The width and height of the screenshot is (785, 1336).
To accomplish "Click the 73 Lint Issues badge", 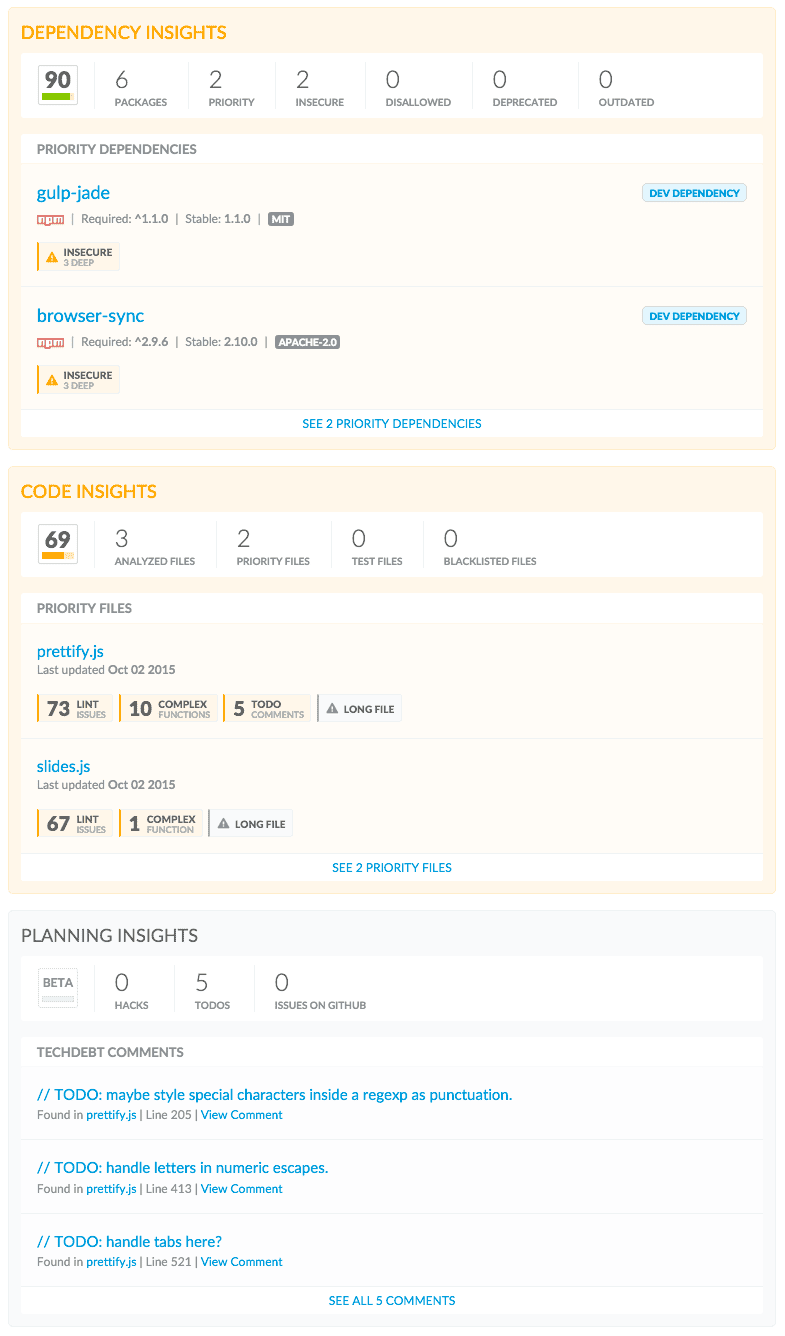I will coord(75,709).
